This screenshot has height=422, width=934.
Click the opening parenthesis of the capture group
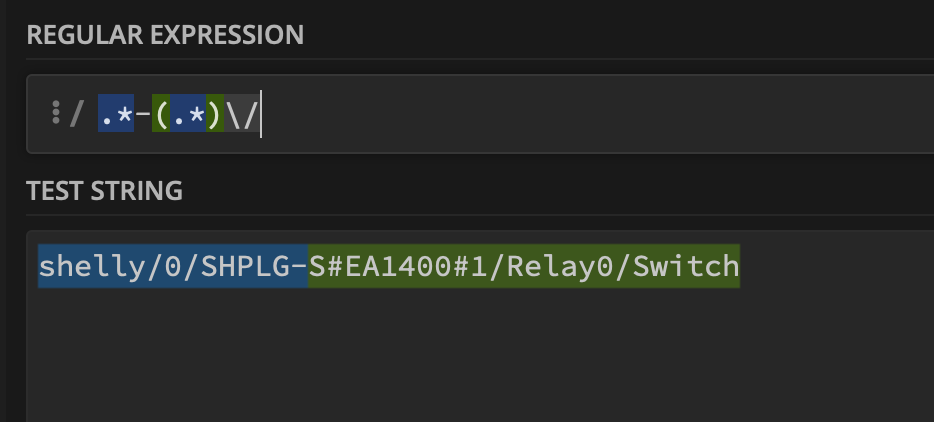tap(162, 116)
